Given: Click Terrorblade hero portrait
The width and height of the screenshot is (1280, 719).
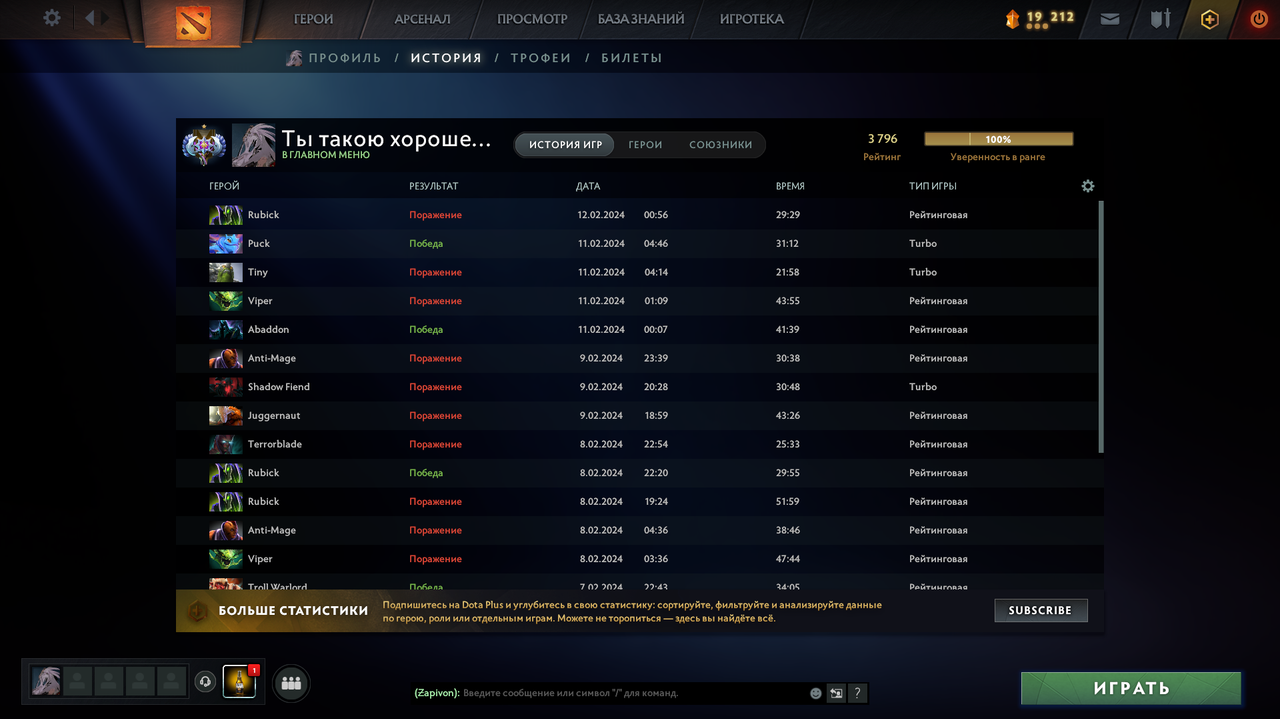Looking at the screenshot, I should click(x=226, y=444).
